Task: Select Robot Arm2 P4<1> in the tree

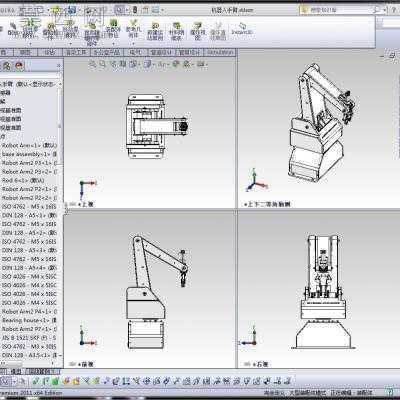Action: pos(29,311)
